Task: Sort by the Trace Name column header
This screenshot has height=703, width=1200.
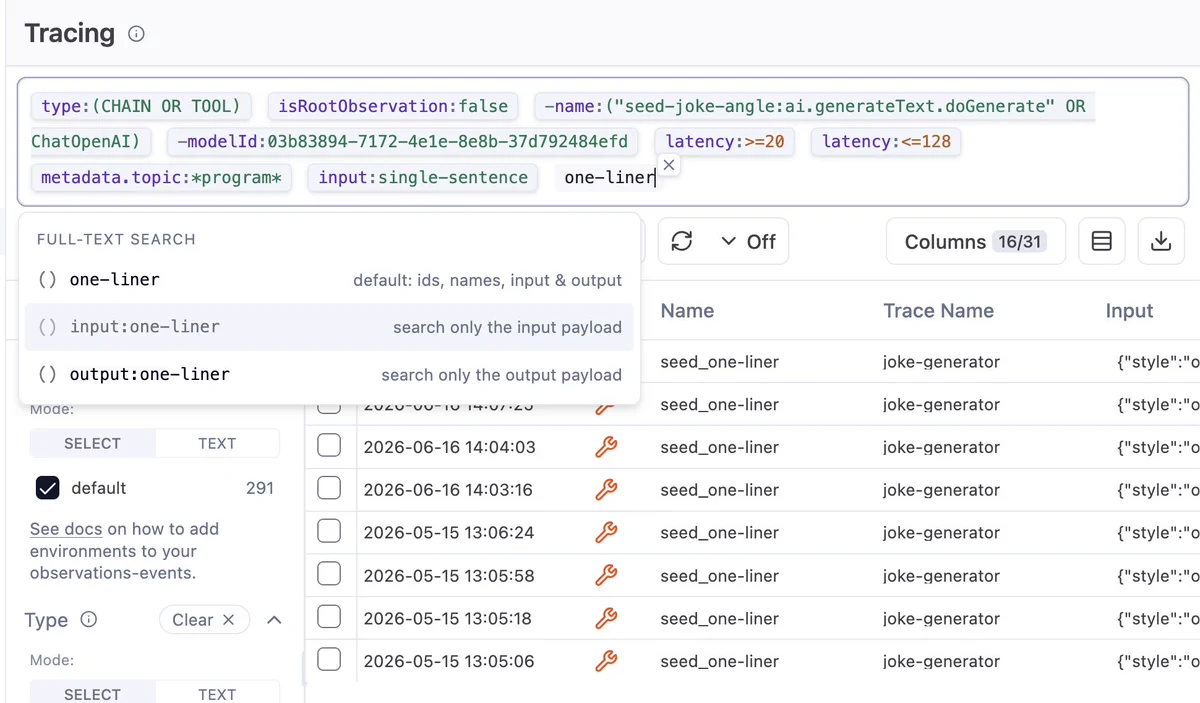Action: pos(938,311)
